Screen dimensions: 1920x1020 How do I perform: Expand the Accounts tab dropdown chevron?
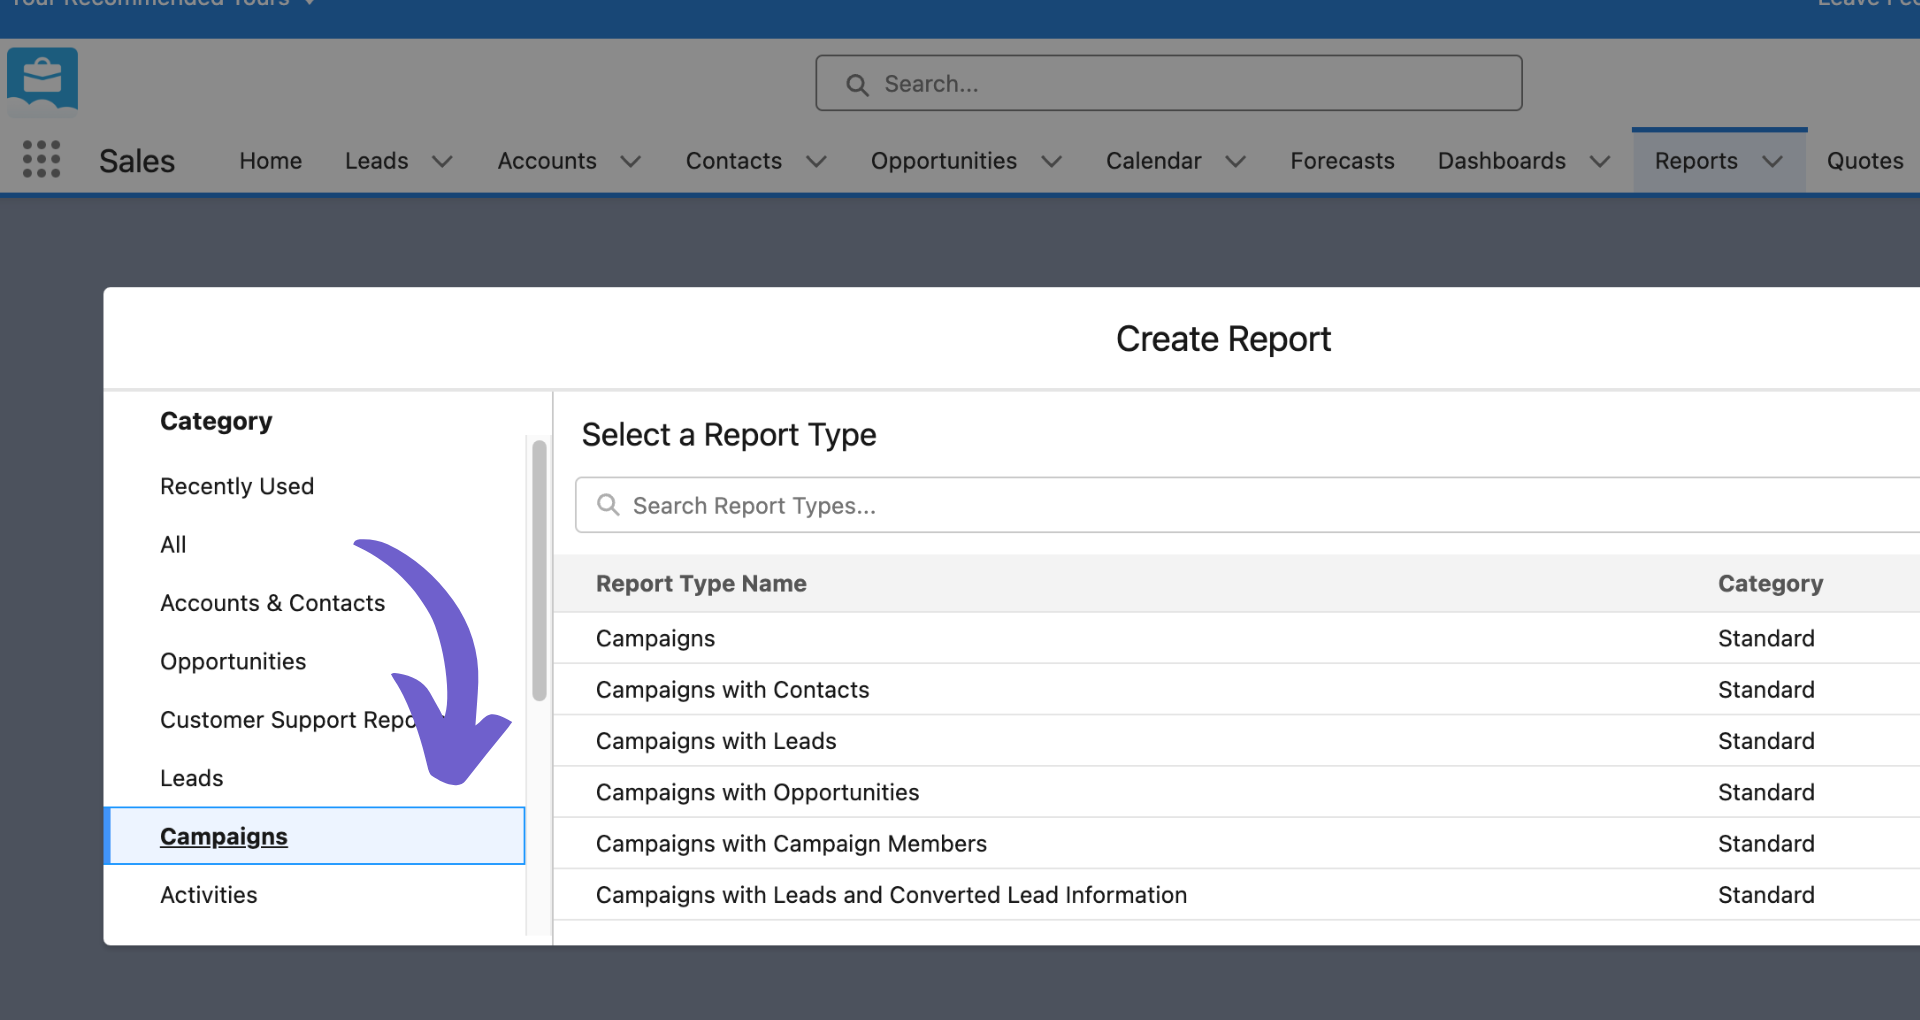(x=630, y=161)
